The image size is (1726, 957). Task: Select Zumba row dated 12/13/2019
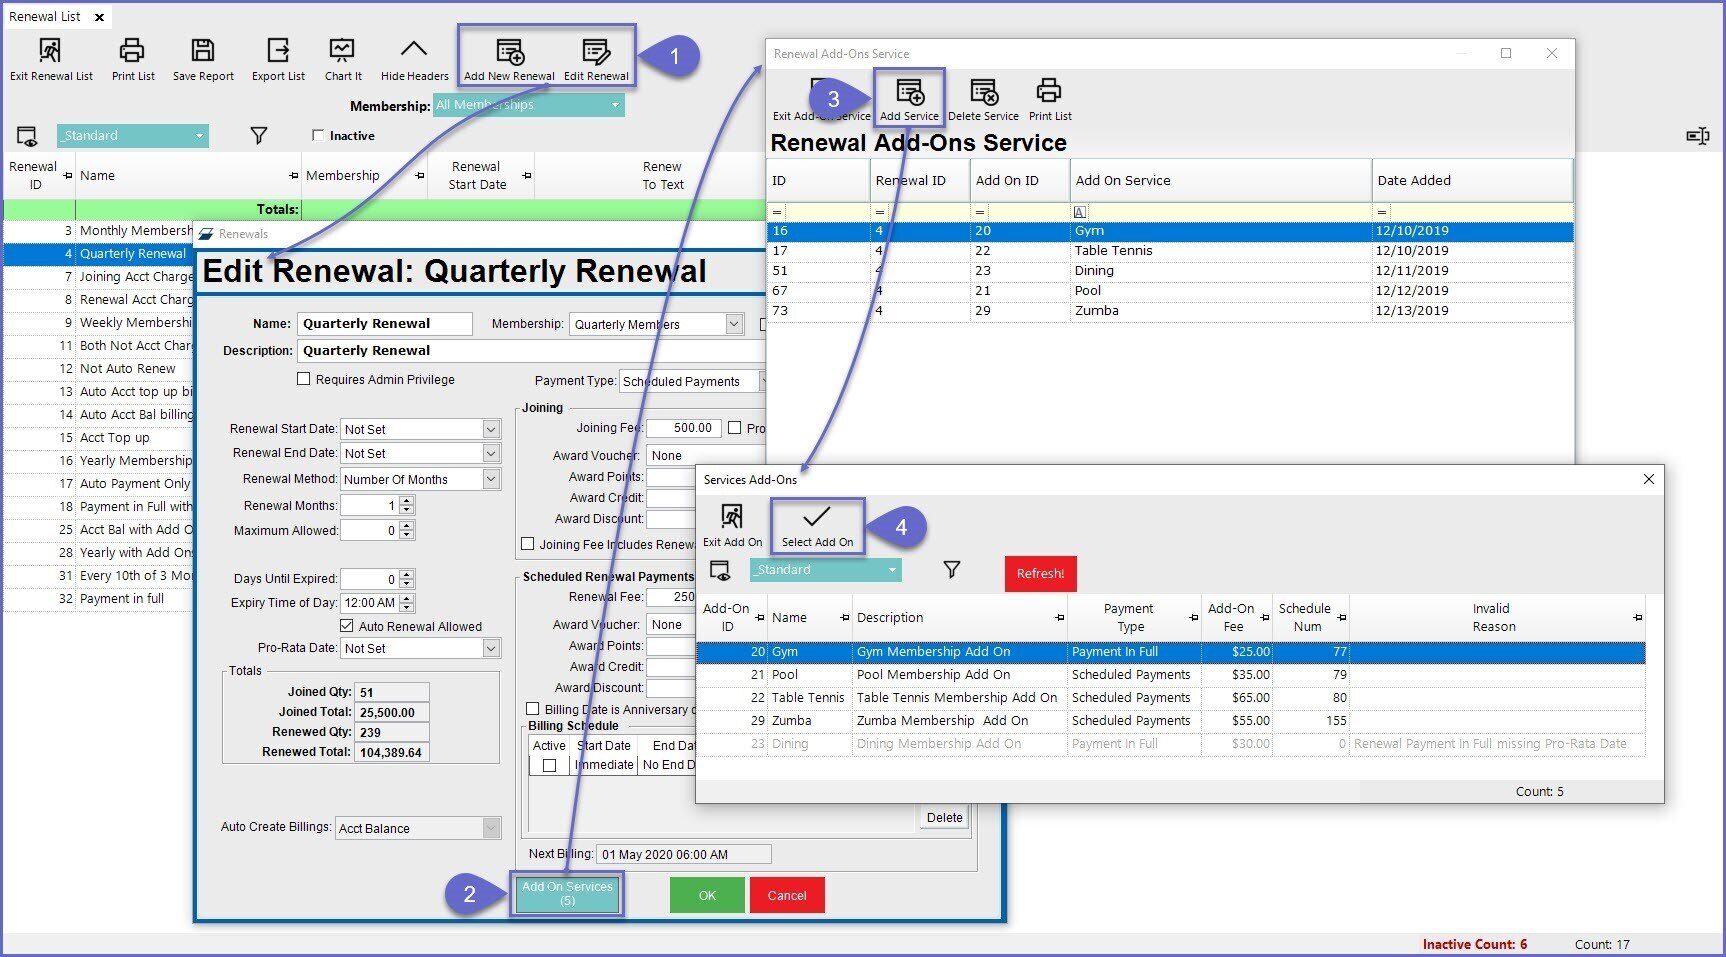pyautogui.click(x=1170, y=311)
